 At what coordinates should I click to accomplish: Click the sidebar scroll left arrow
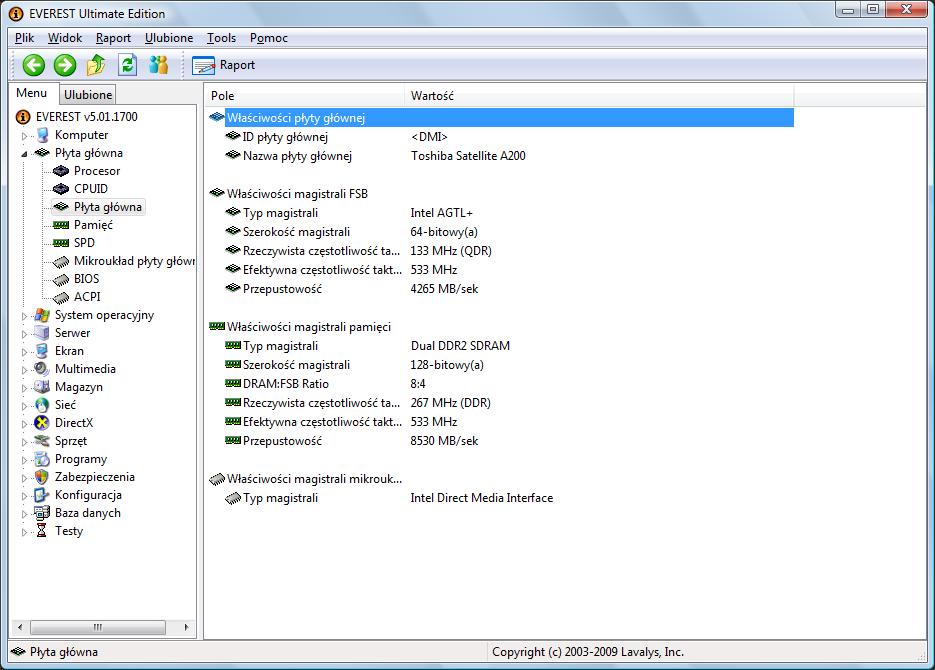[x=20, y=628]
